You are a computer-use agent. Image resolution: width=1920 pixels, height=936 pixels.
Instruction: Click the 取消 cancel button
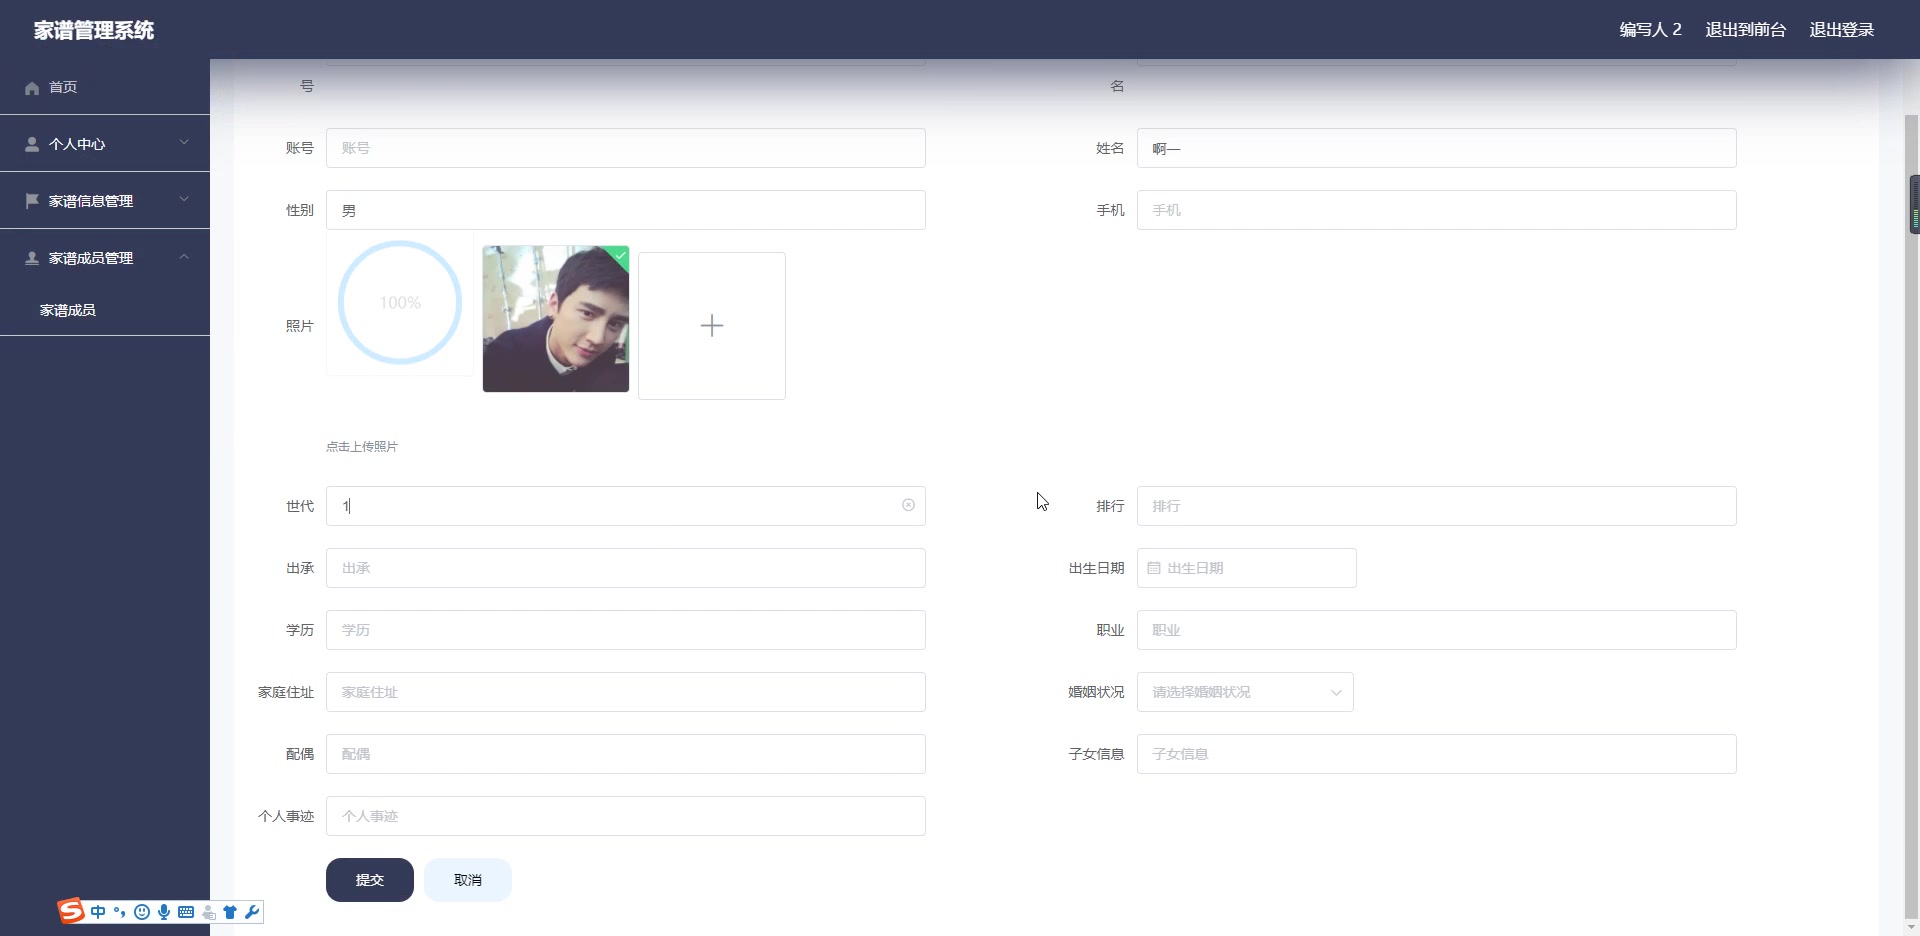pyautogui.click(x=468, y=880)
